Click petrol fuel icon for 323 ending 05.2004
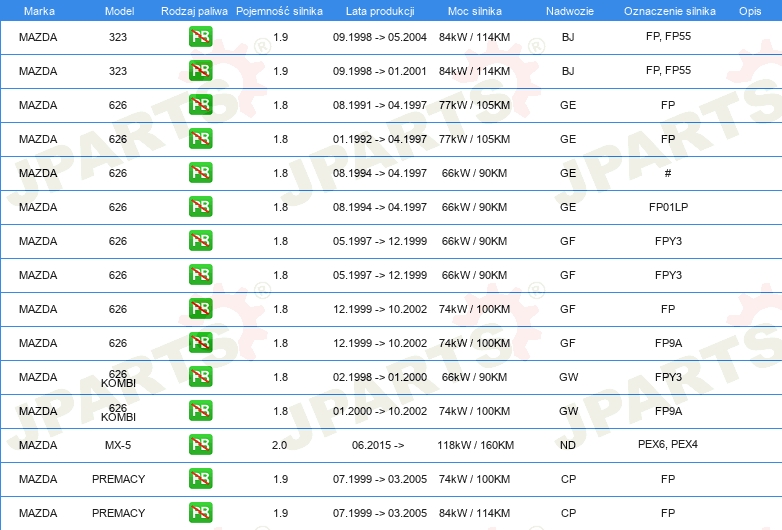Screen dimensions: 782x530 click(200, 36)
